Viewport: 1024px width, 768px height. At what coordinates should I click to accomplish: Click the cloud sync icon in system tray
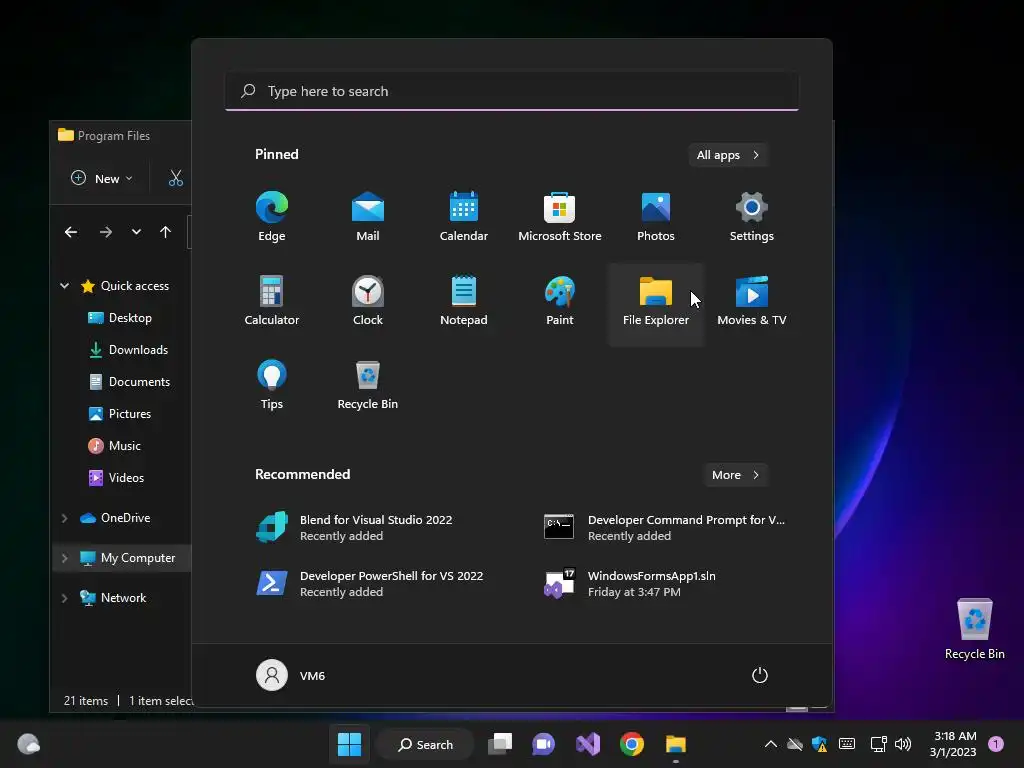point(795,744)
